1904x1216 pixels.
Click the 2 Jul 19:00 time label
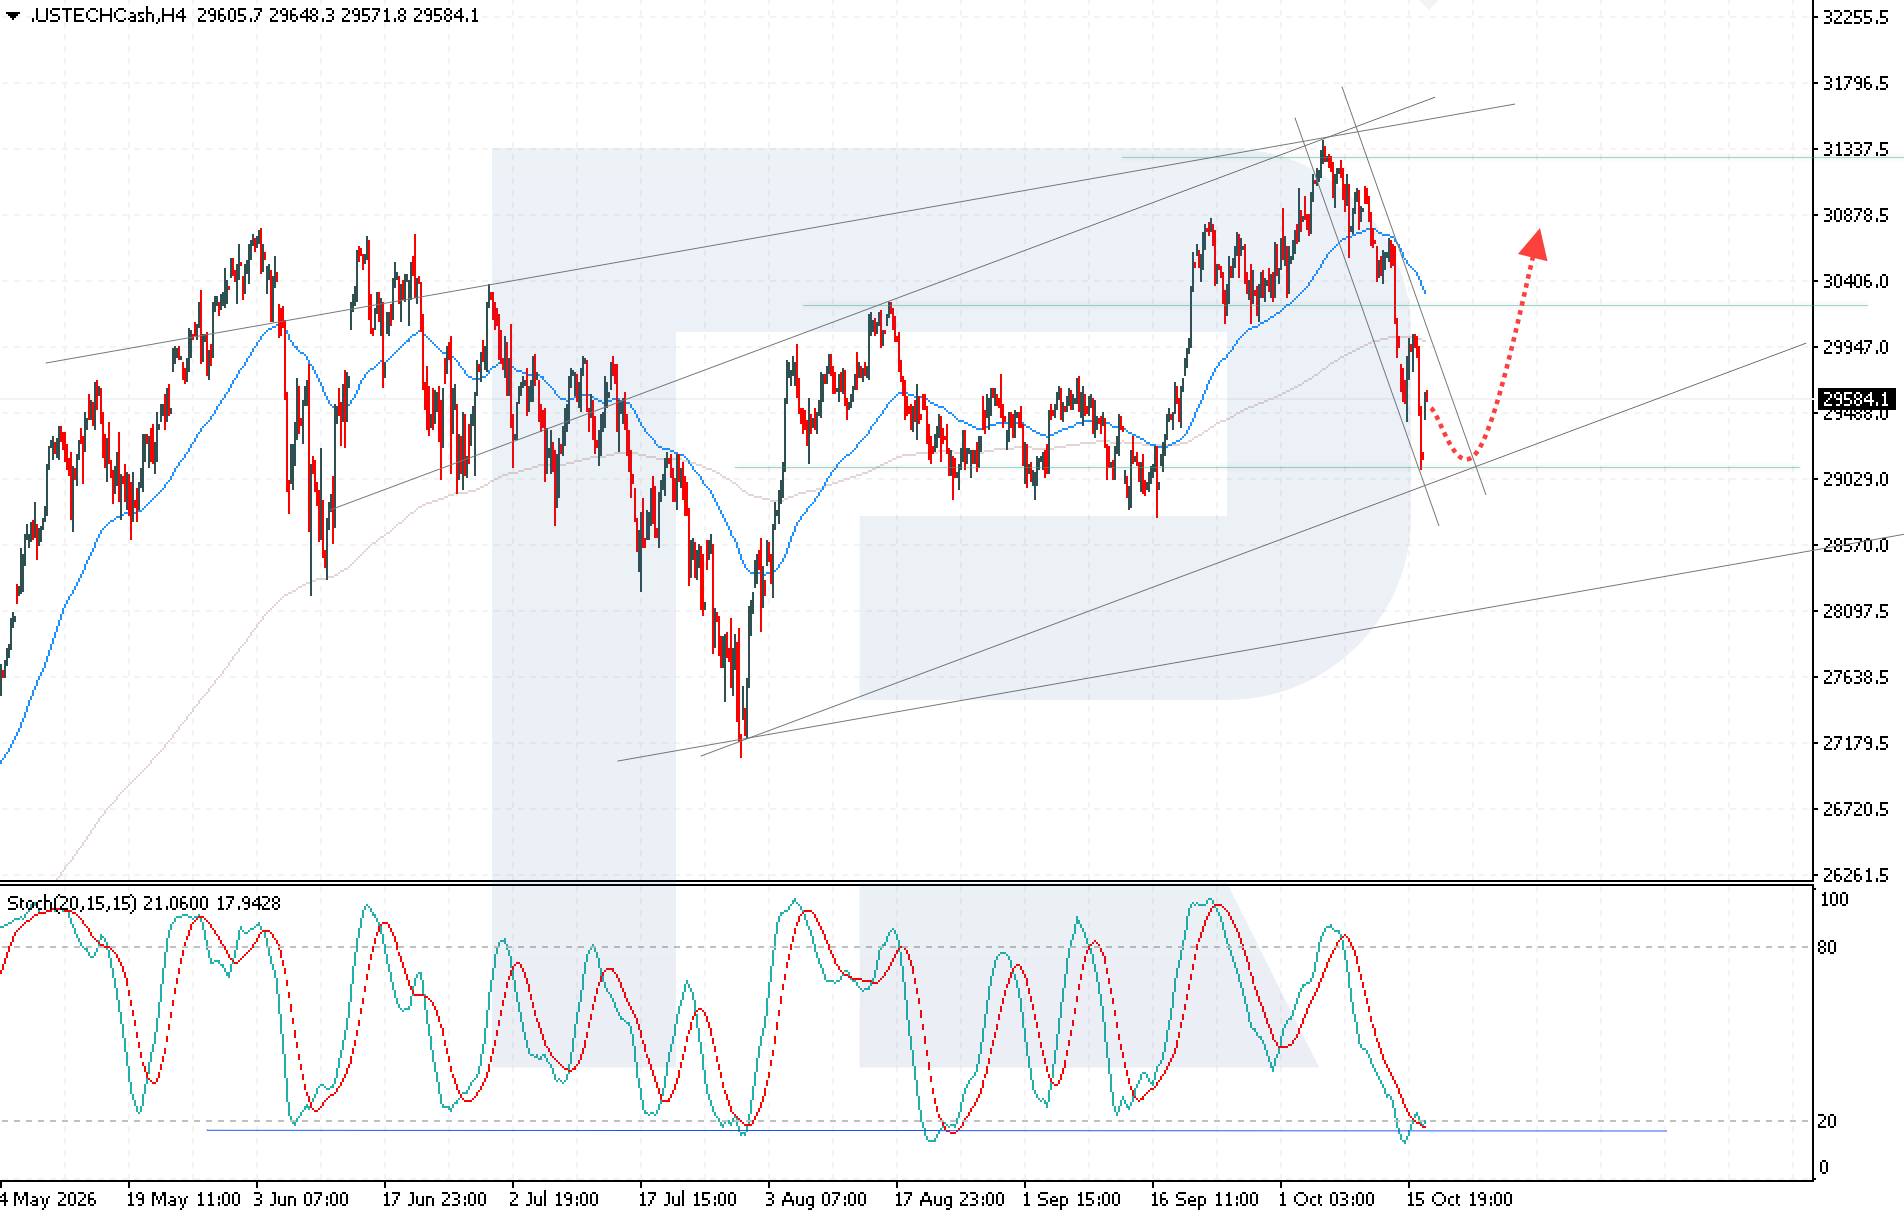point(554,1199)
